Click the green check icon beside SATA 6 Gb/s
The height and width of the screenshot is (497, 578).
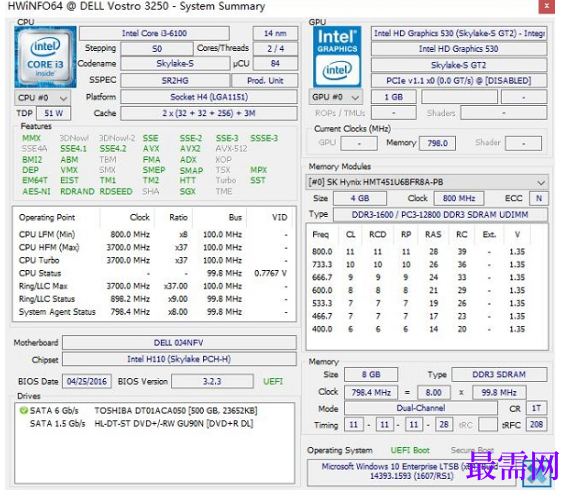[x=24, y=410]
